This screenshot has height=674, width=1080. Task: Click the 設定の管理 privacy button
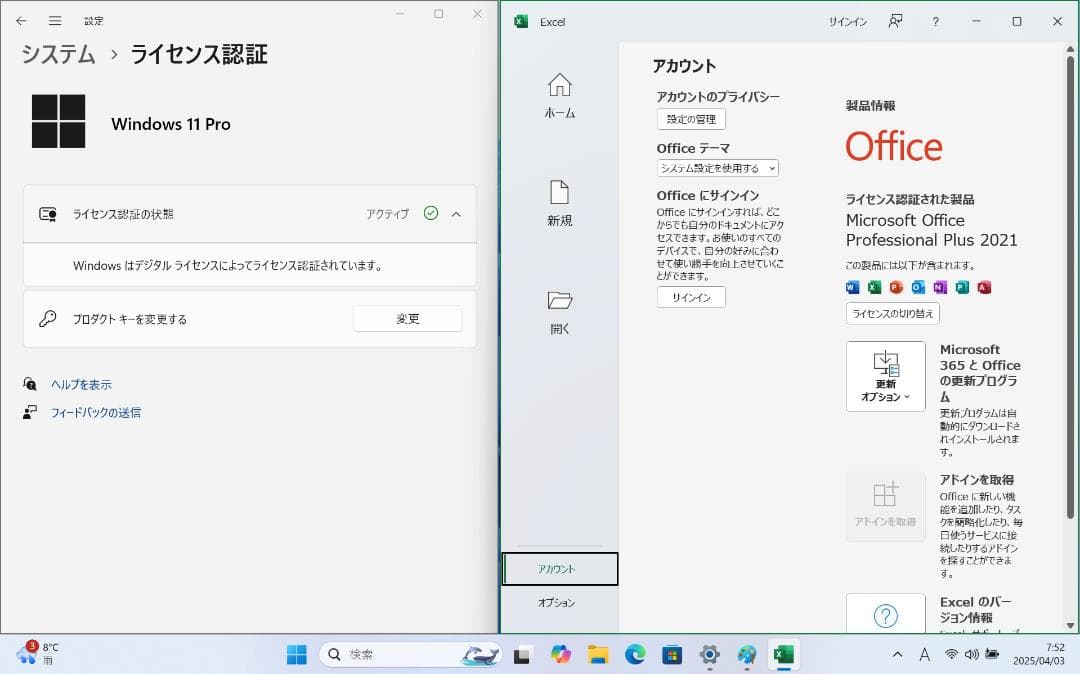pos(691,119)
